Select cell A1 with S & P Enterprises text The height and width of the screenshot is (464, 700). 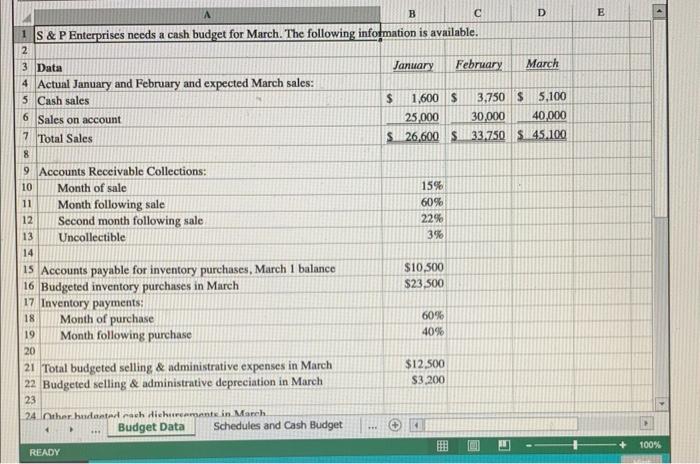(208, 33)
